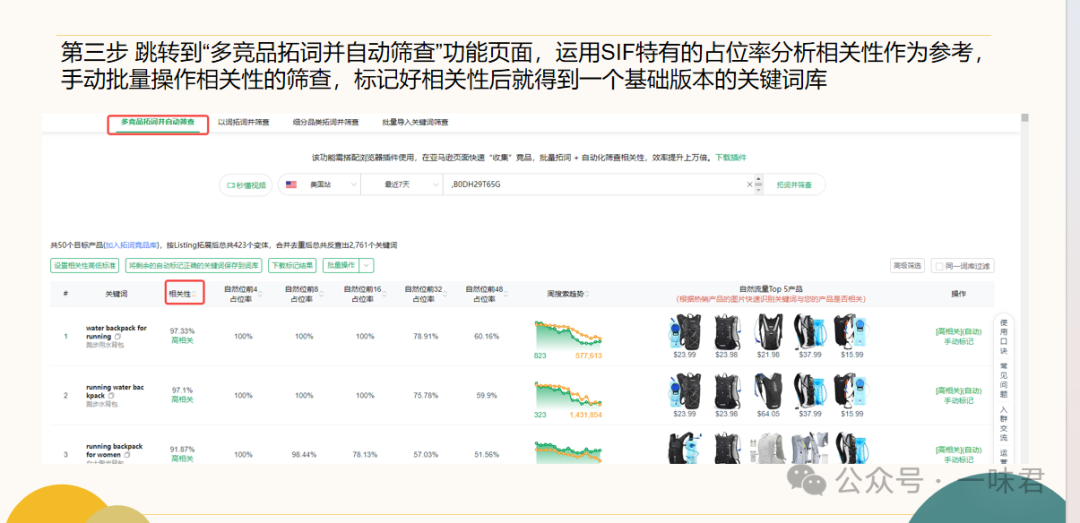The width and height of the screenshot is (1080, 523).
Task: Select the 98.44% cell in row 3
Action: click(304, 455)
